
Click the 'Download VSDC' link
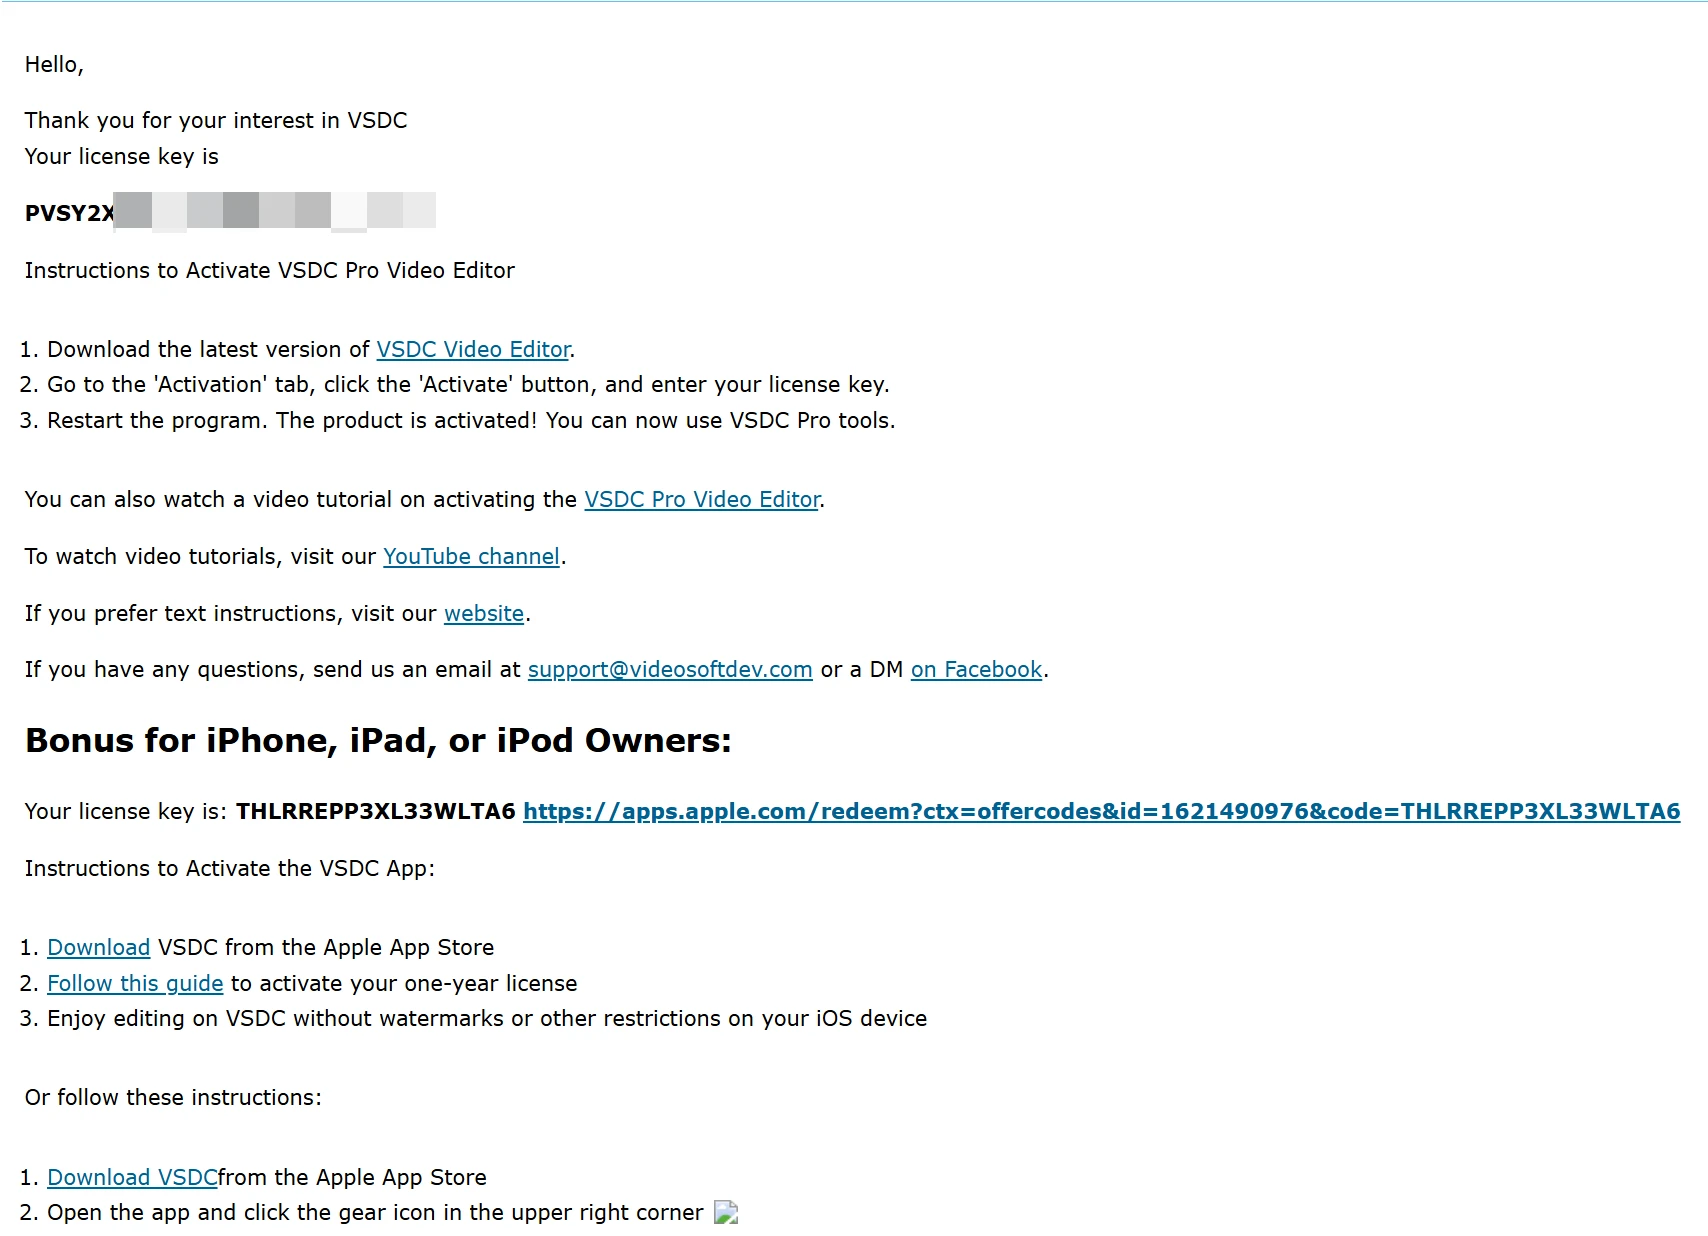(132, 1177)
